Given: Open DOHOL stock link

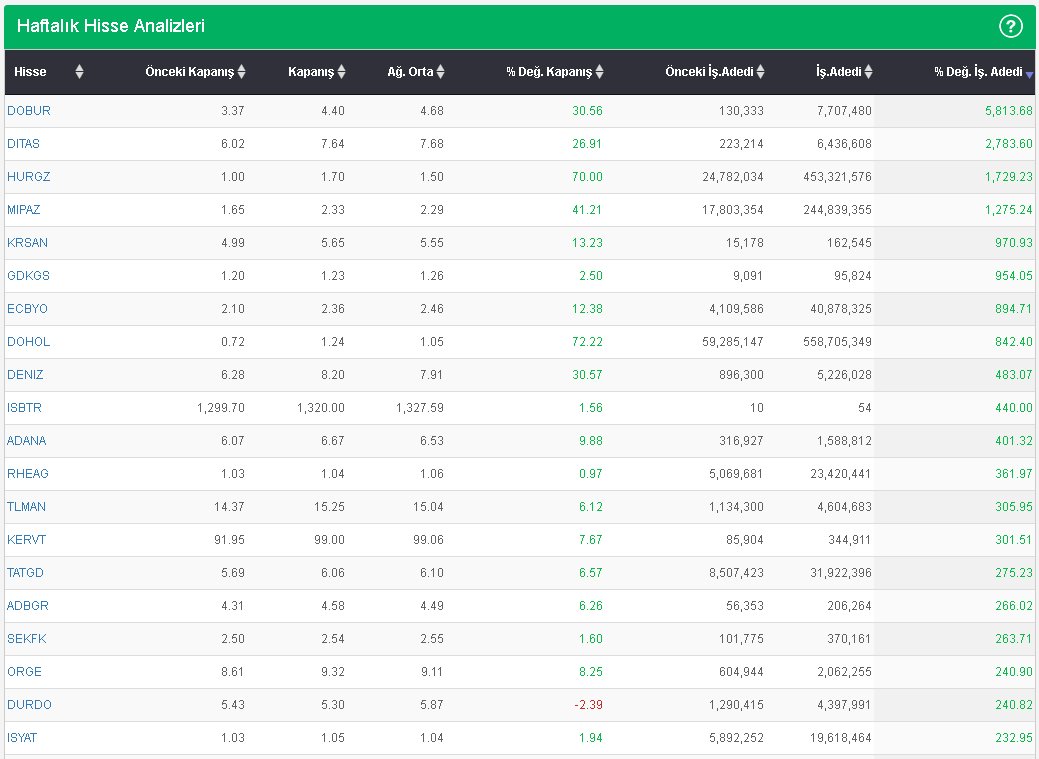Looking at the screenshot, I should pos(28,342).
